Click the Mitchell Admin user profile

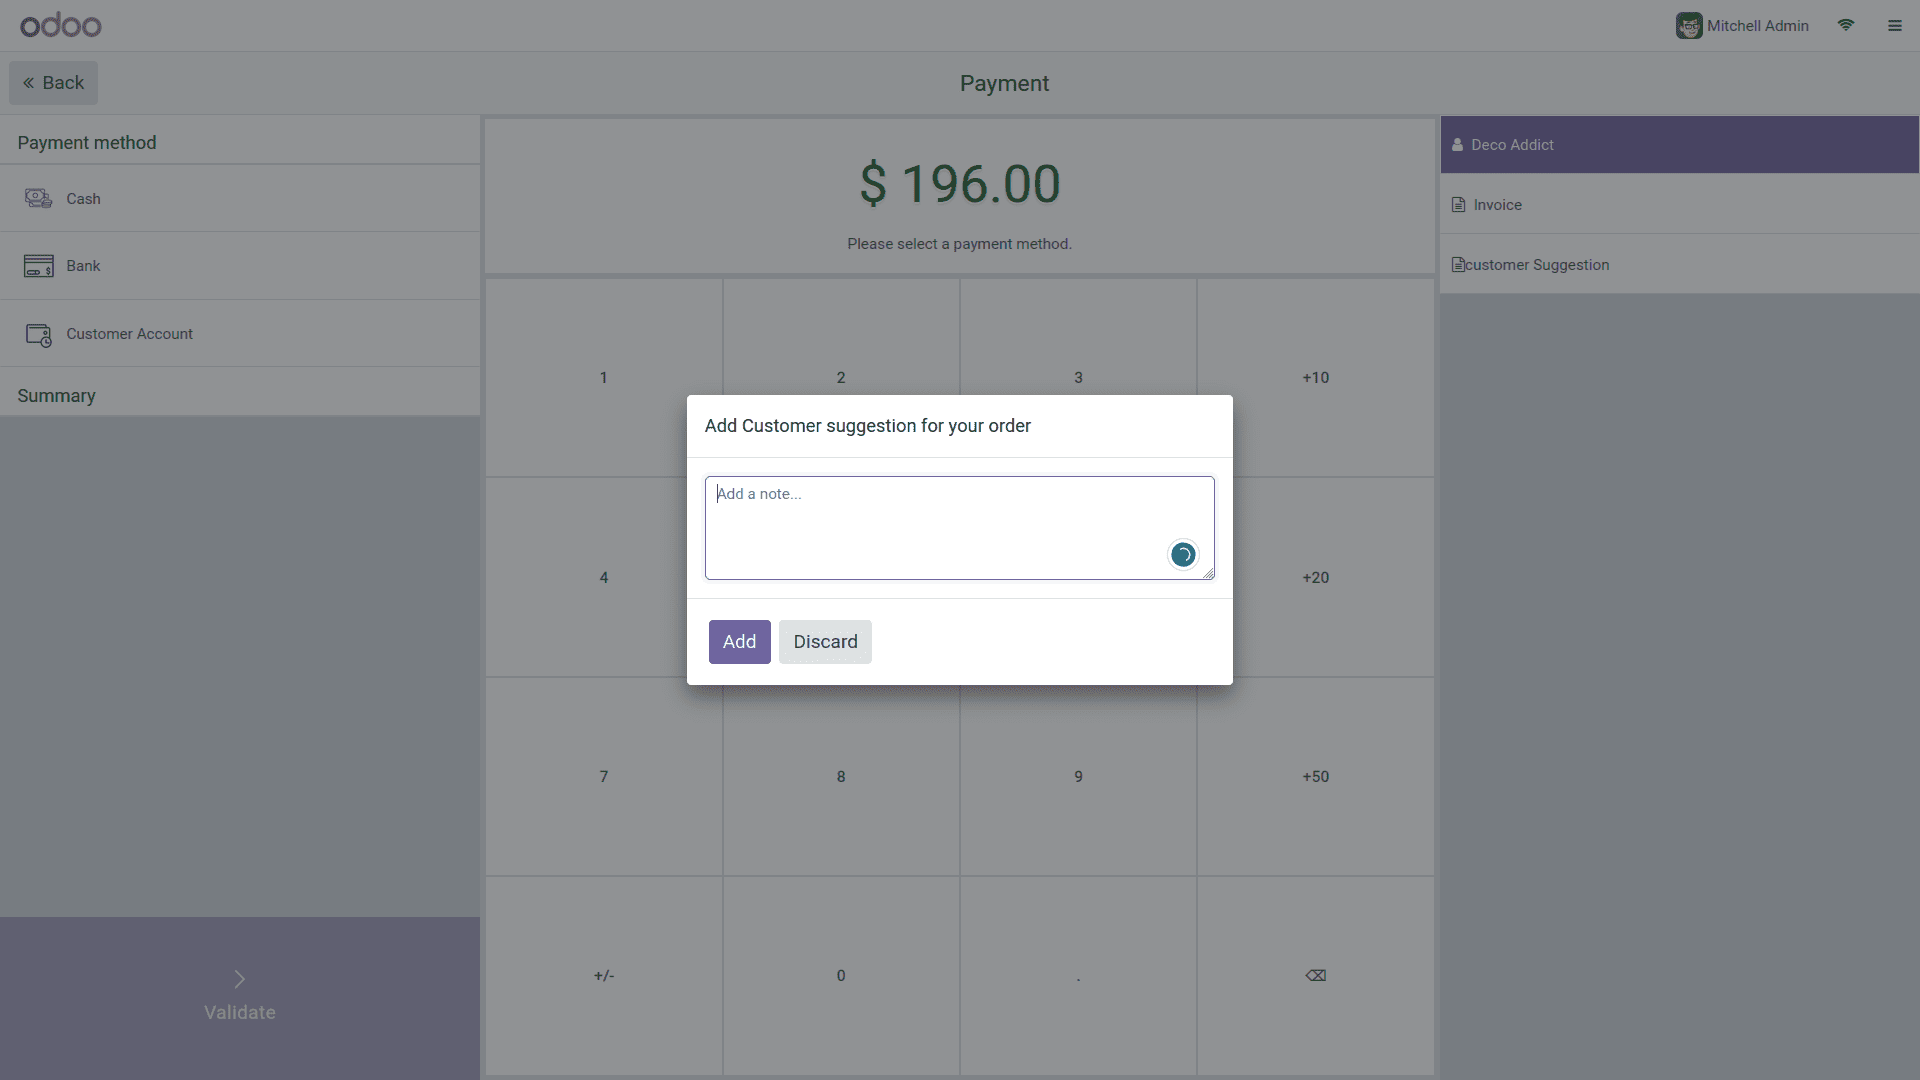[1741, 24]
